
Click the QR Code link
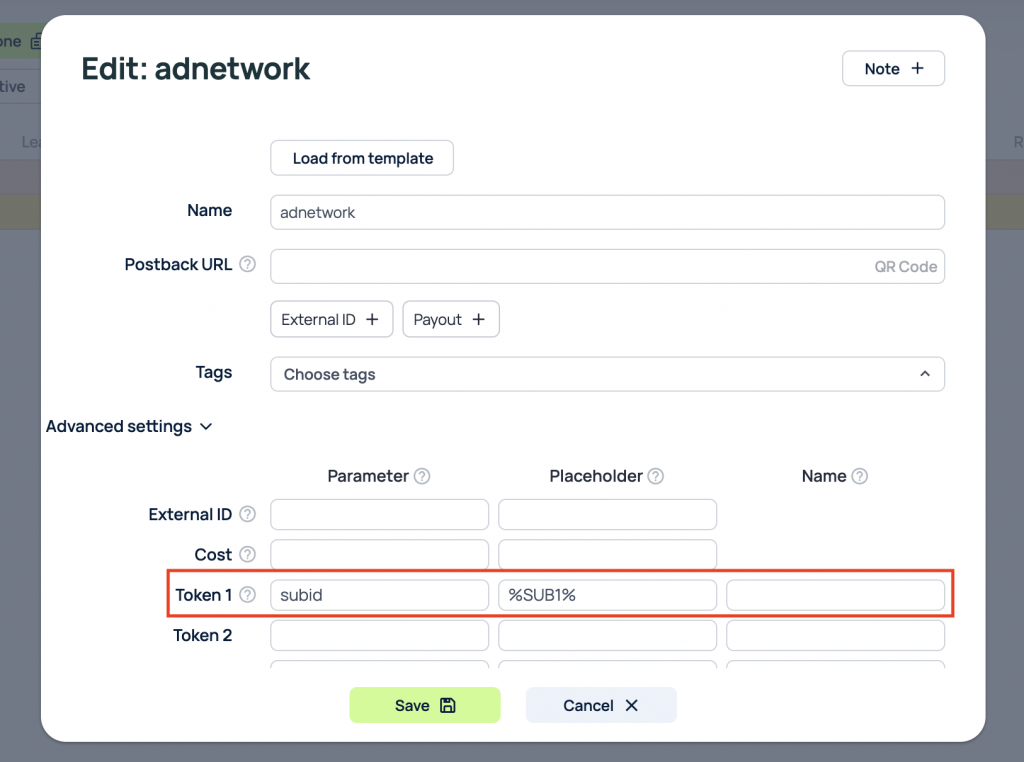point(905,266)
